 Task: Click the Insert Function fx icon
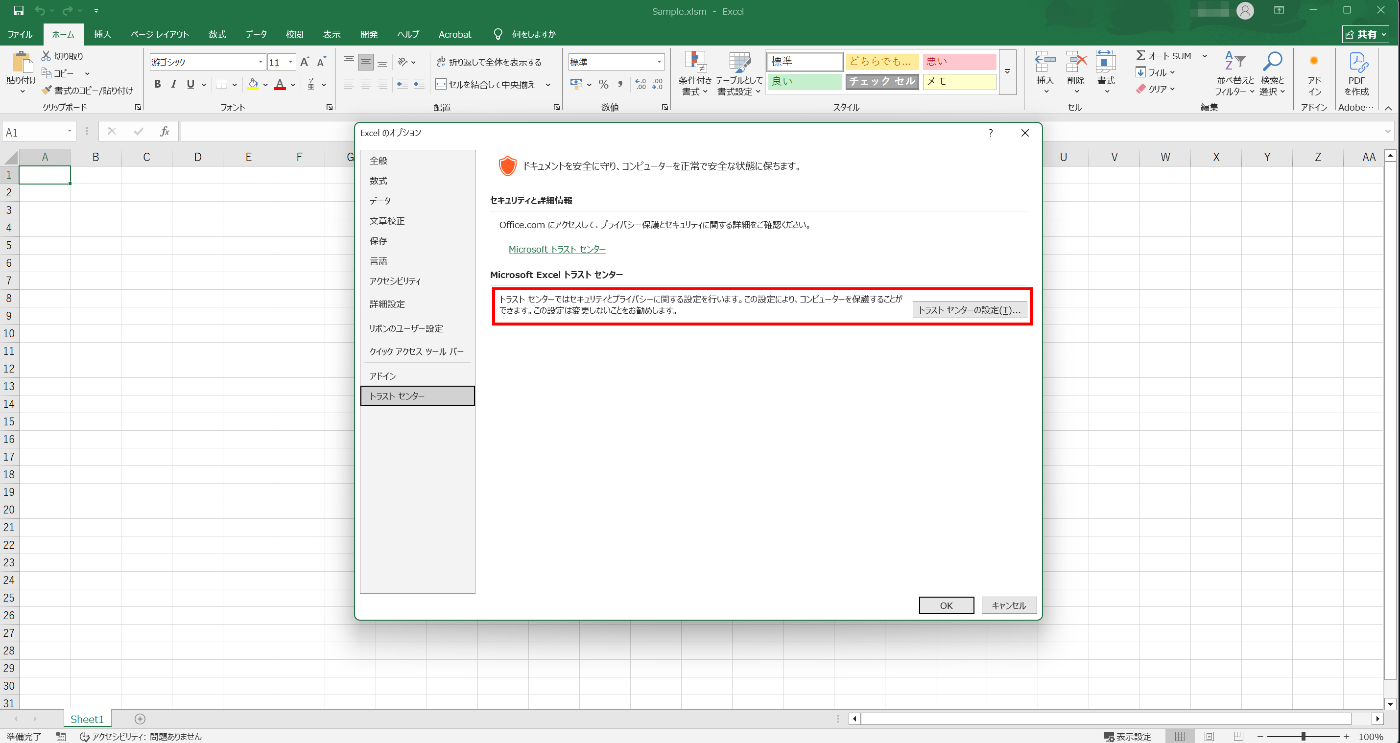(165, 131)
